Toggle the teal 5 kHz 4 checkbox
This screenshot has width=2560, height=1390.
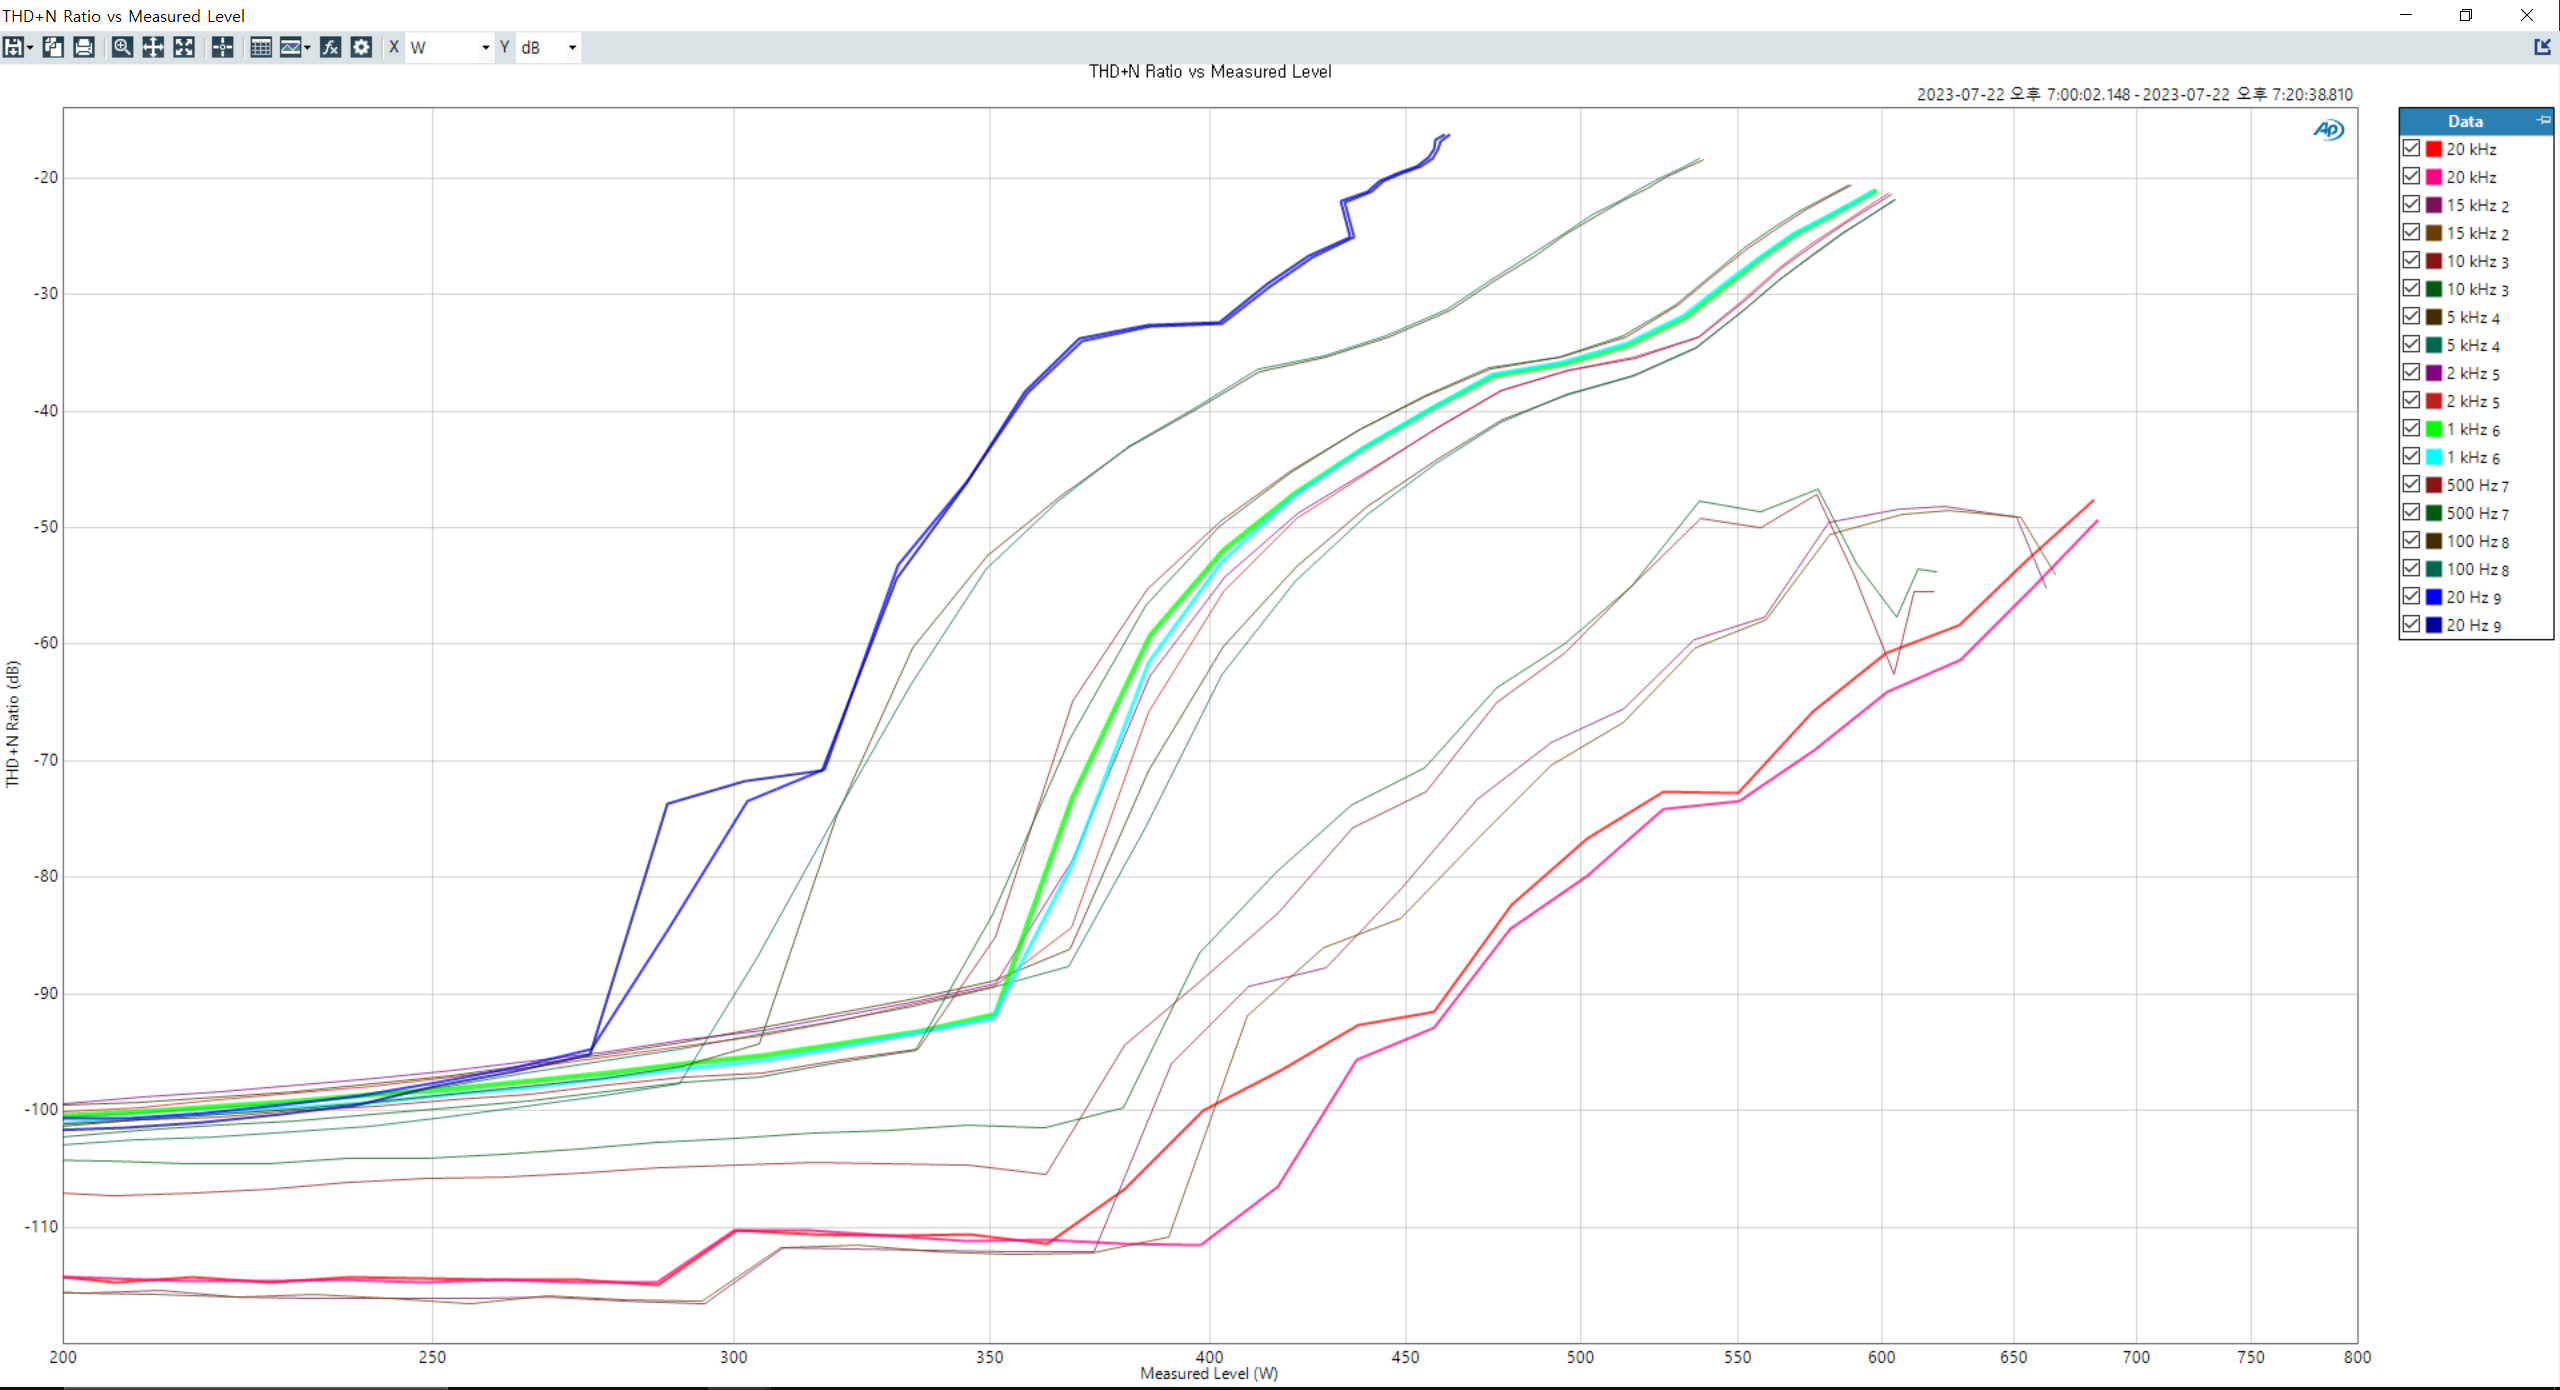click(x=2412, y=344)
